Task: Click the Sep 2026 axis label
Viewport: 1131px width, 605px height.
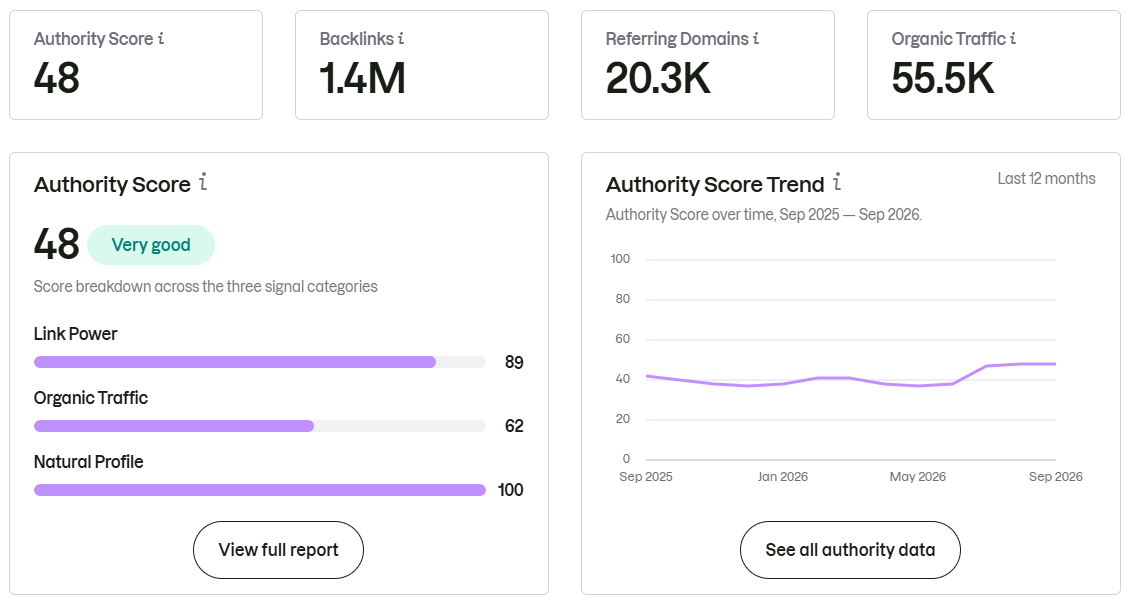Action: [1055, 477]
